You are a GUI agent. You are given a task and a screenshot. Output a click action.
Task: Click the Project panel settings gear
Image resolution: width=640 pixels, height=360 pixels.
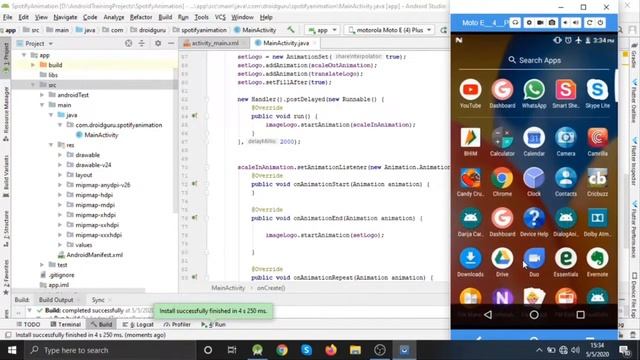click(158, 43)
